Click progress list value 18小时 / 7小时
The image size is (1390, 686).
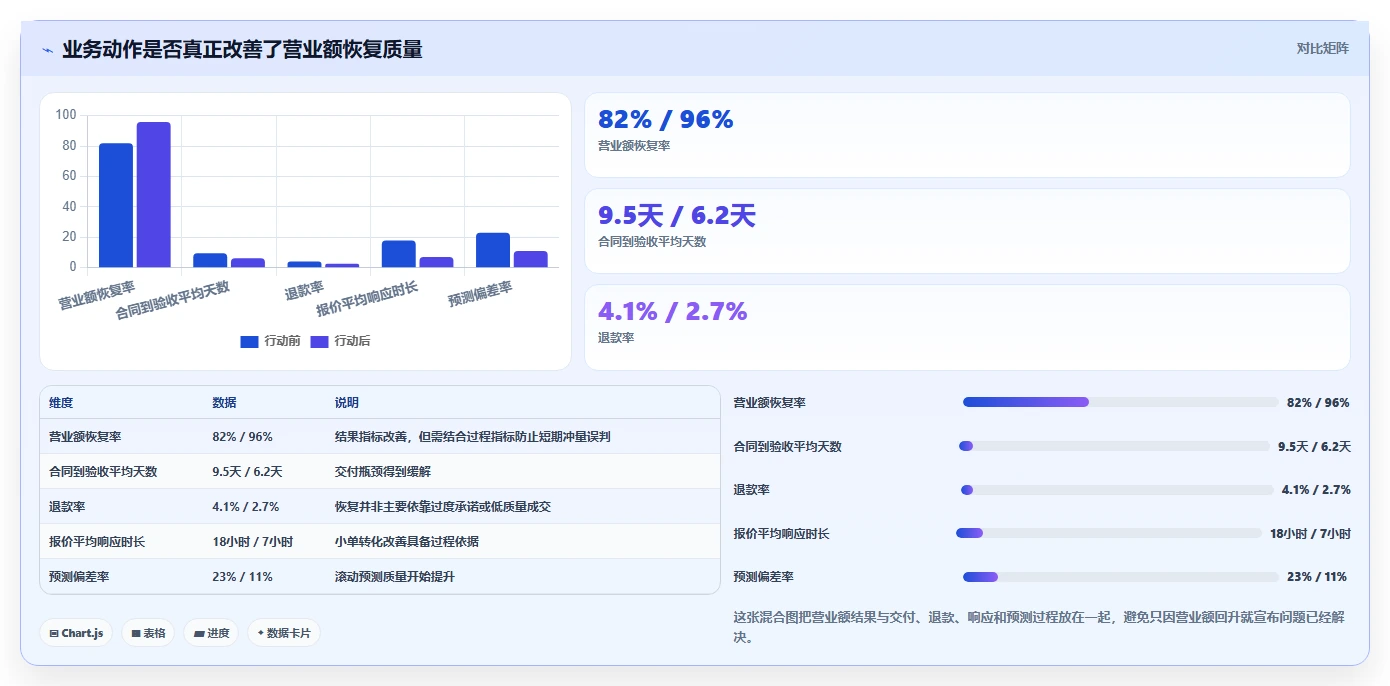click(1310, 534)
